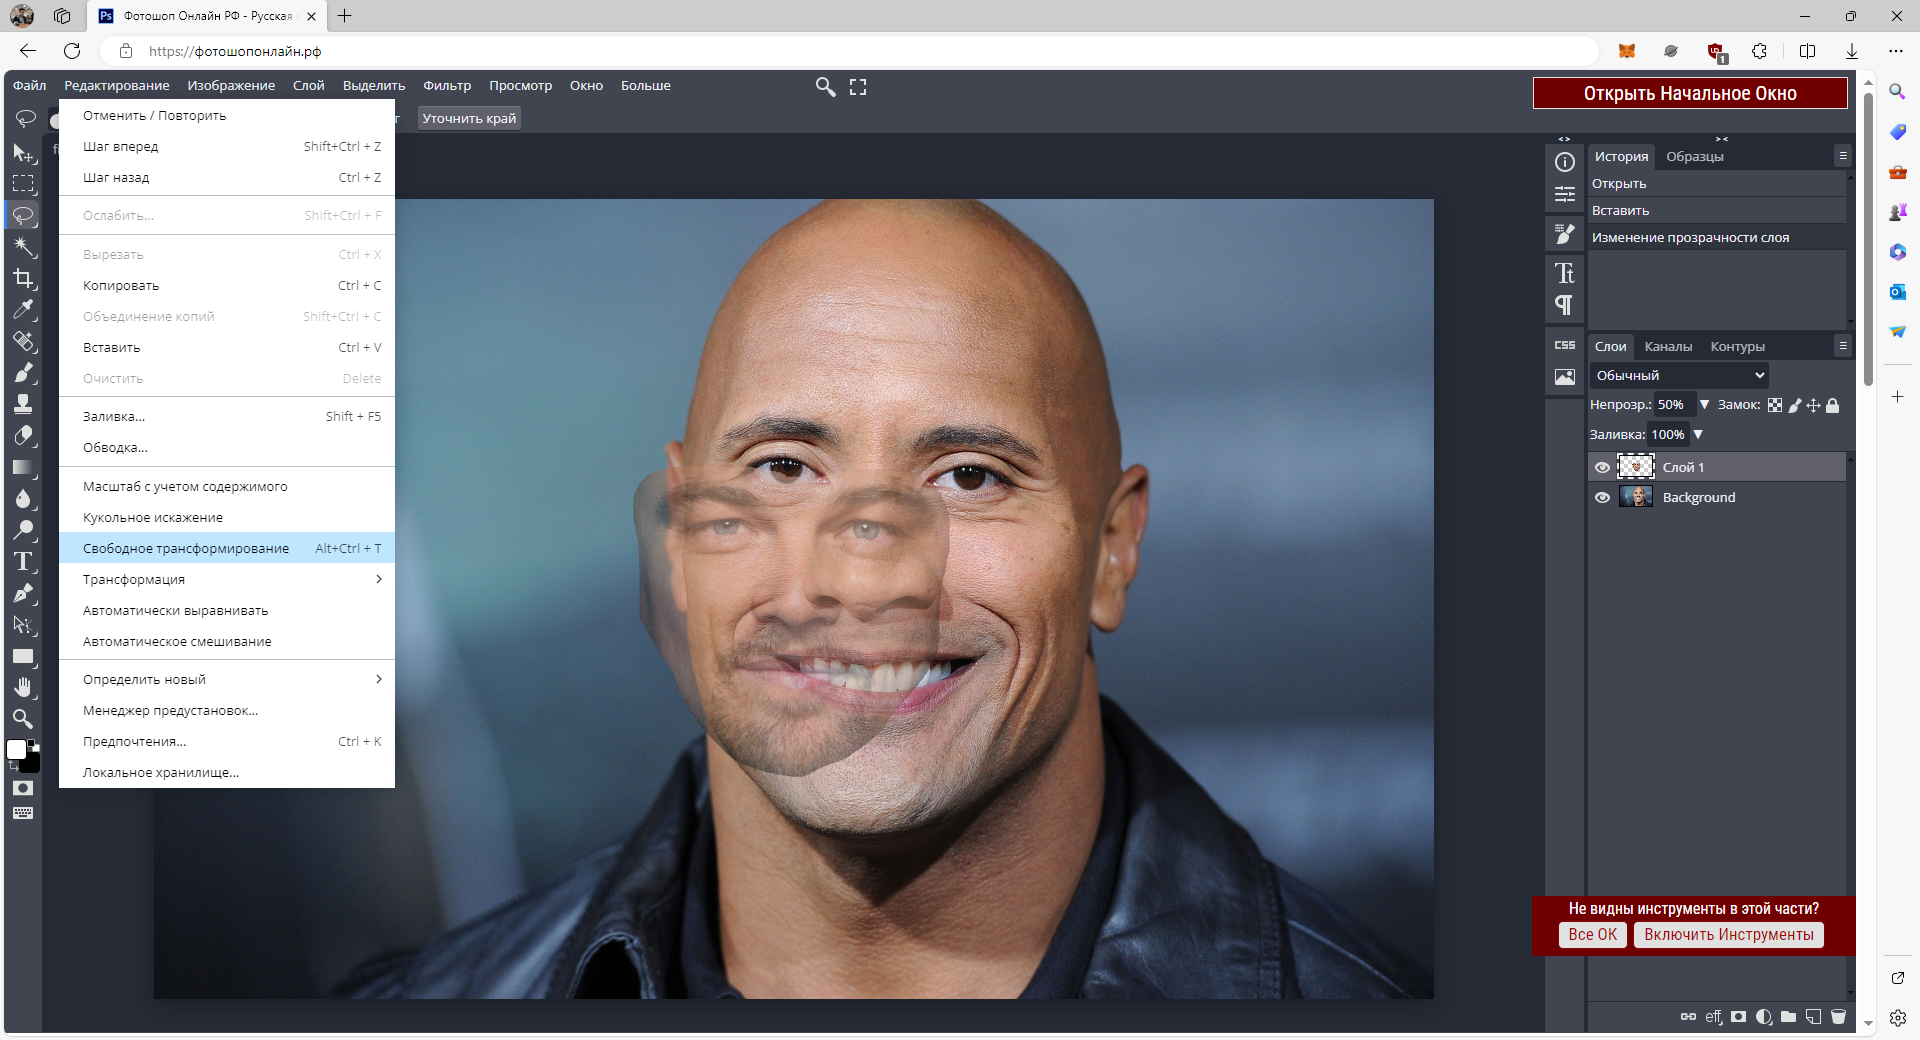Select the Eraser tool
This screenshot has width=1920, height=1040.
click(23, 436)
